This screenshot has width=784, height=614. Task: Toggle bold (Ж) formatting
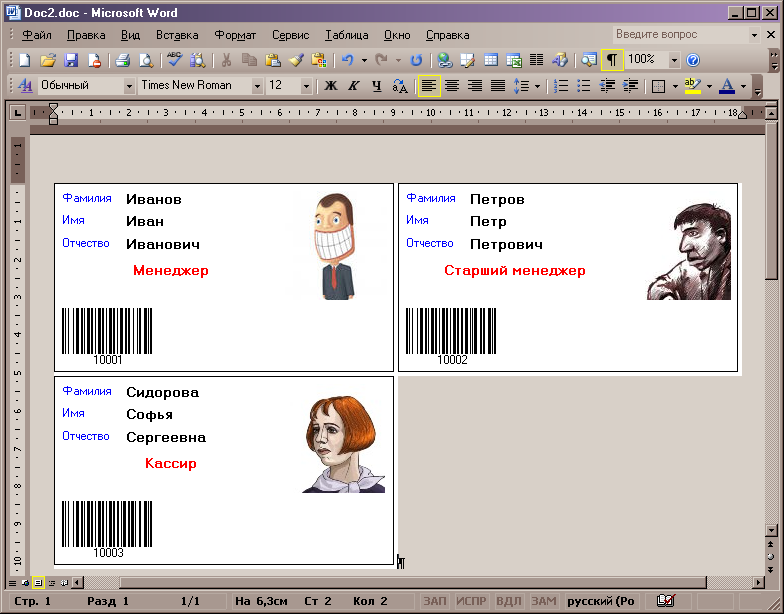331,86
